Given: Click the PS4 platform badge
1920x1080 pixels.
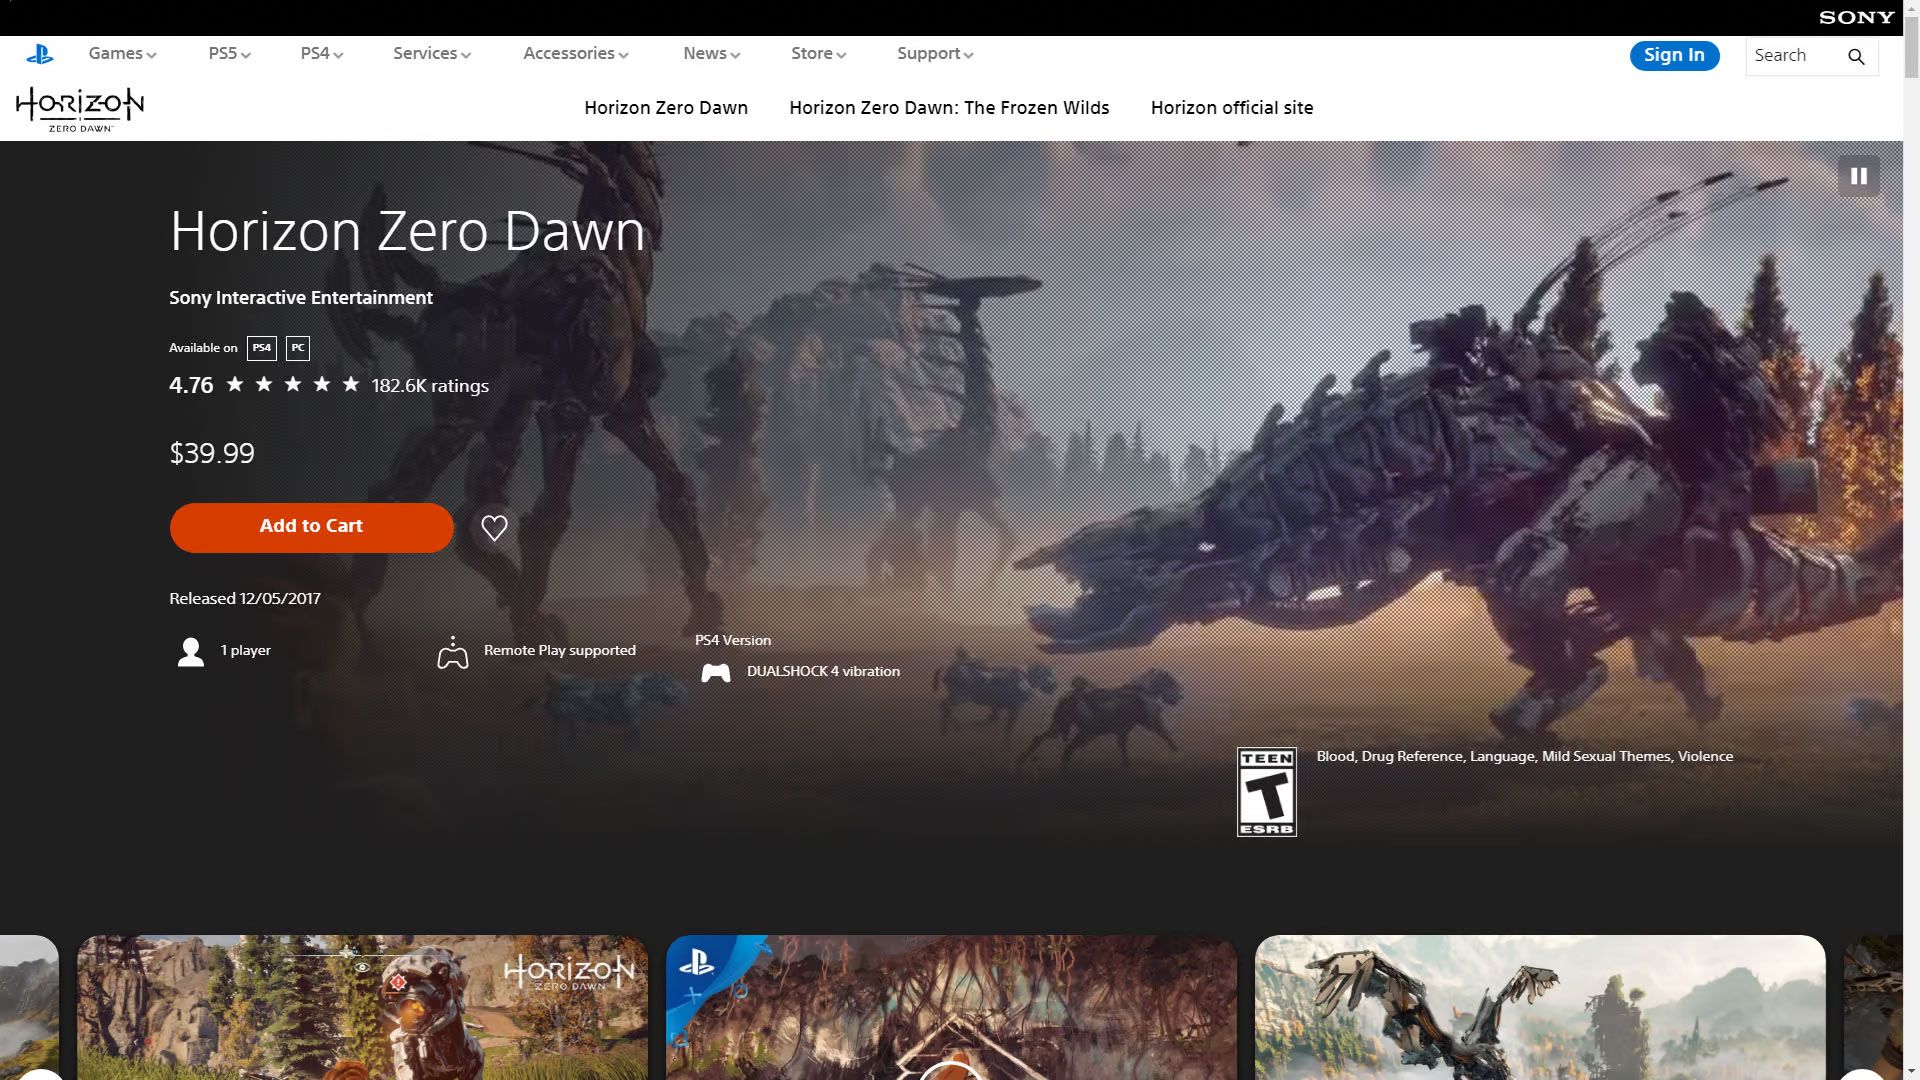Looking at the screenshot, I should pos(261,348).
